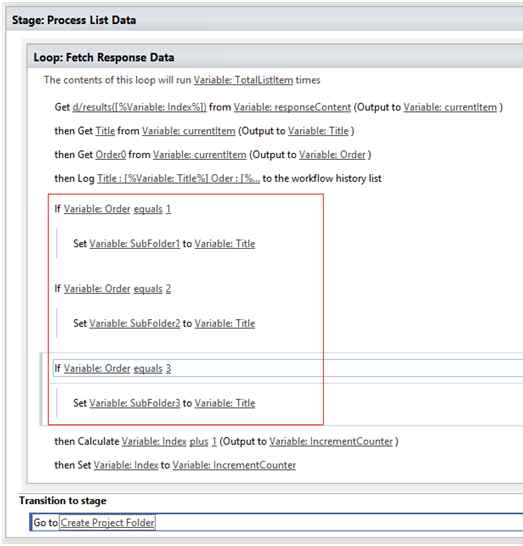Click Variable: Title in SubFolder2 Set action
Image resolution: width=523 pixels, height=546 pixels.
(x=225, y=323)
